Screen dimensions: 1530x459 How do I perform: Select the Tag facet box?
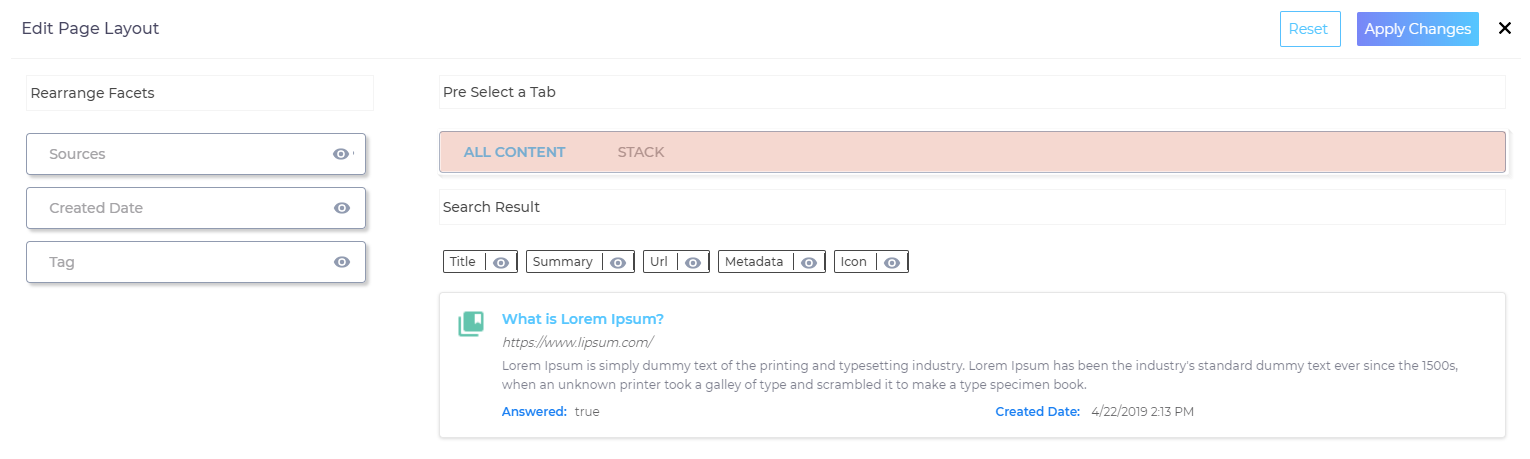click(180, 262)
